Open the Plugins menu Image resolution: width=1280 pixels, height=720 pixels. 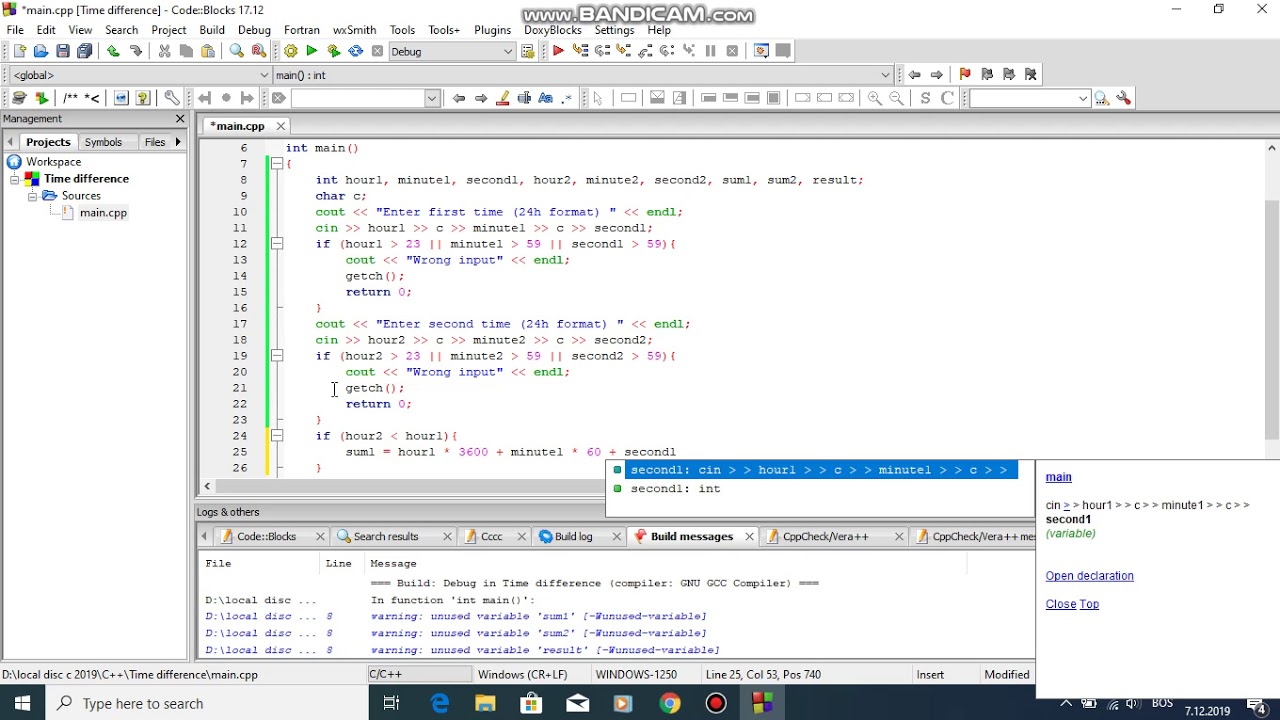click(x=492, y=30)
